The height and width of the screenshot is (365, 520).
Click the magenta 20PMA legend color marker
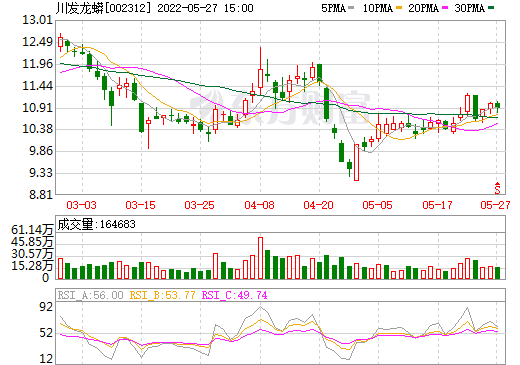[445, 8]
